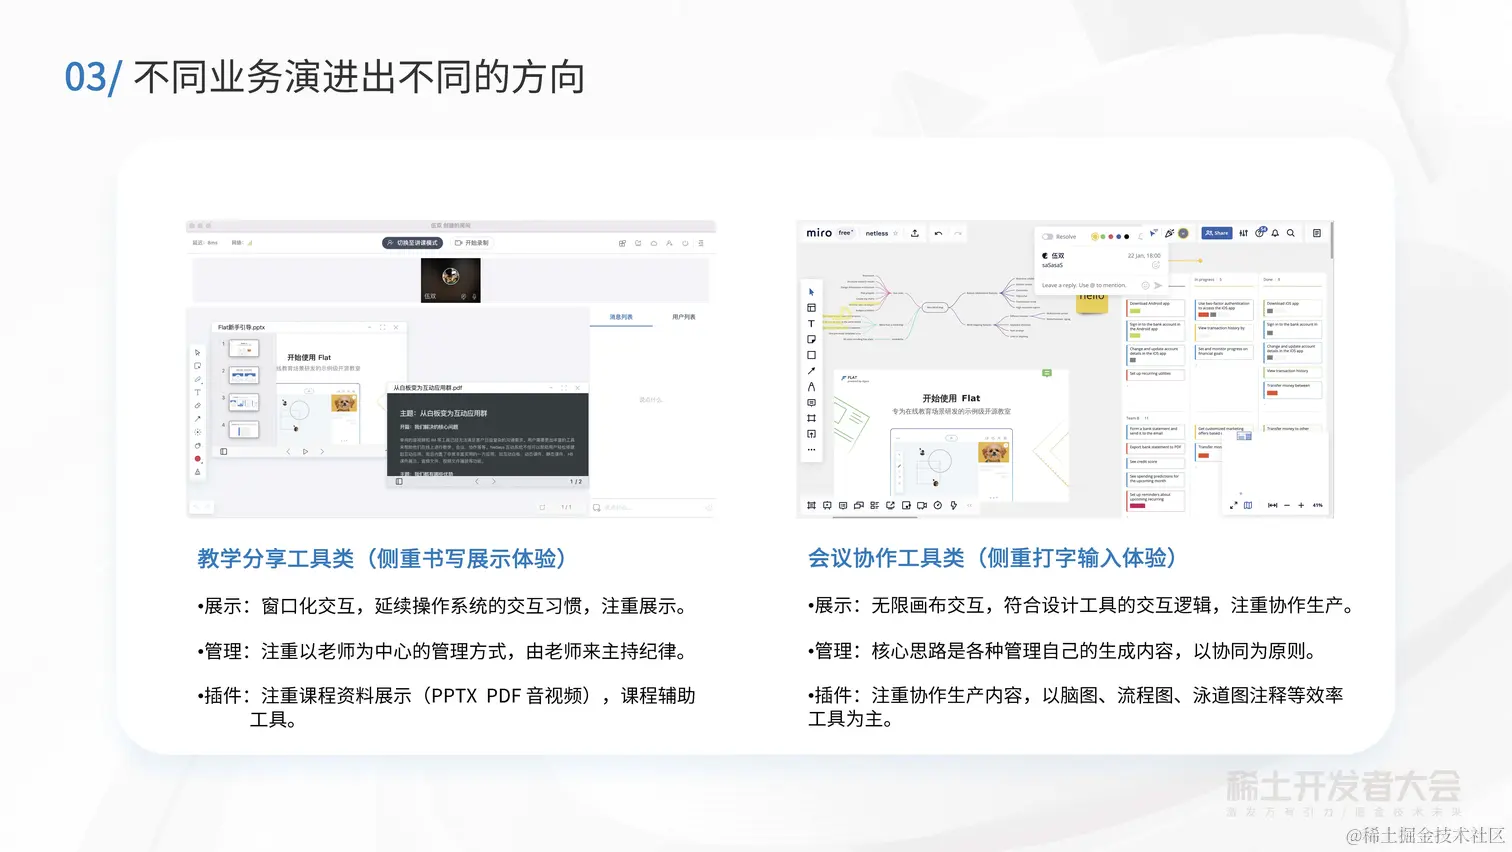1512x852 pixels.
Task: Select the Flat whiteboard eraser tool
Action: 197,406
